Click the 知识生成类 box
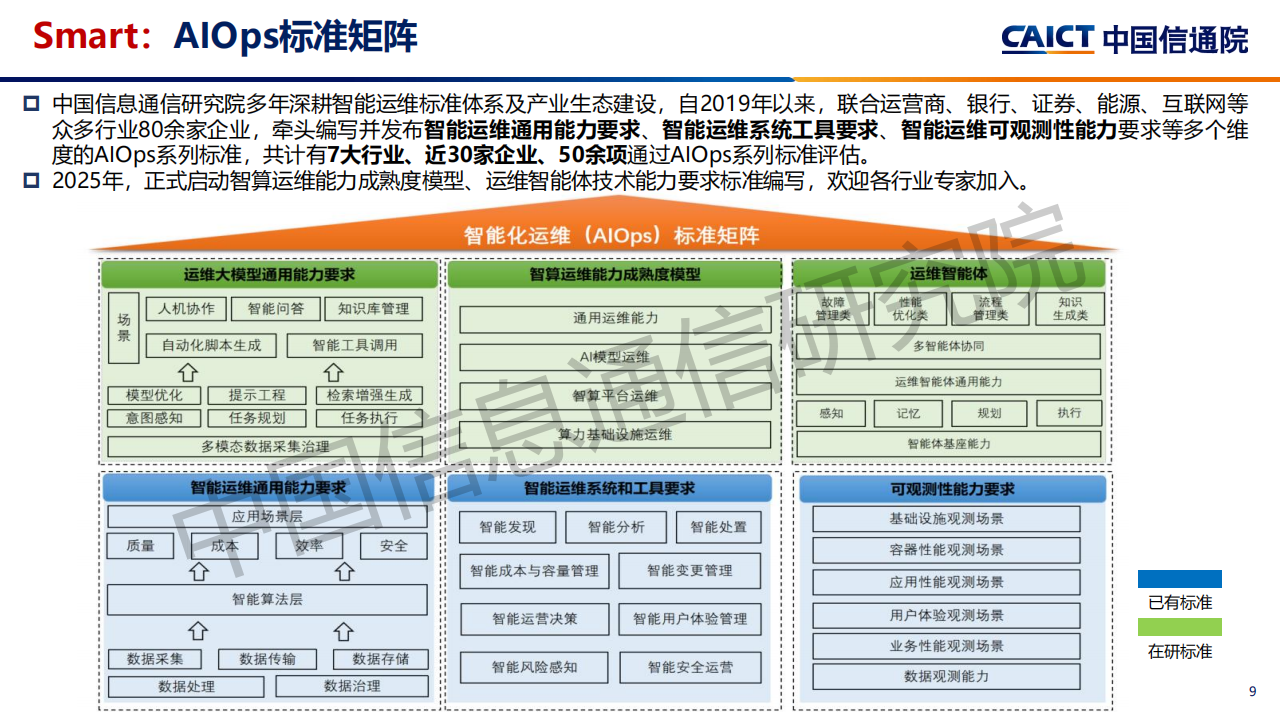Viewport: 1280px width, 720px height. [1070, 308]
